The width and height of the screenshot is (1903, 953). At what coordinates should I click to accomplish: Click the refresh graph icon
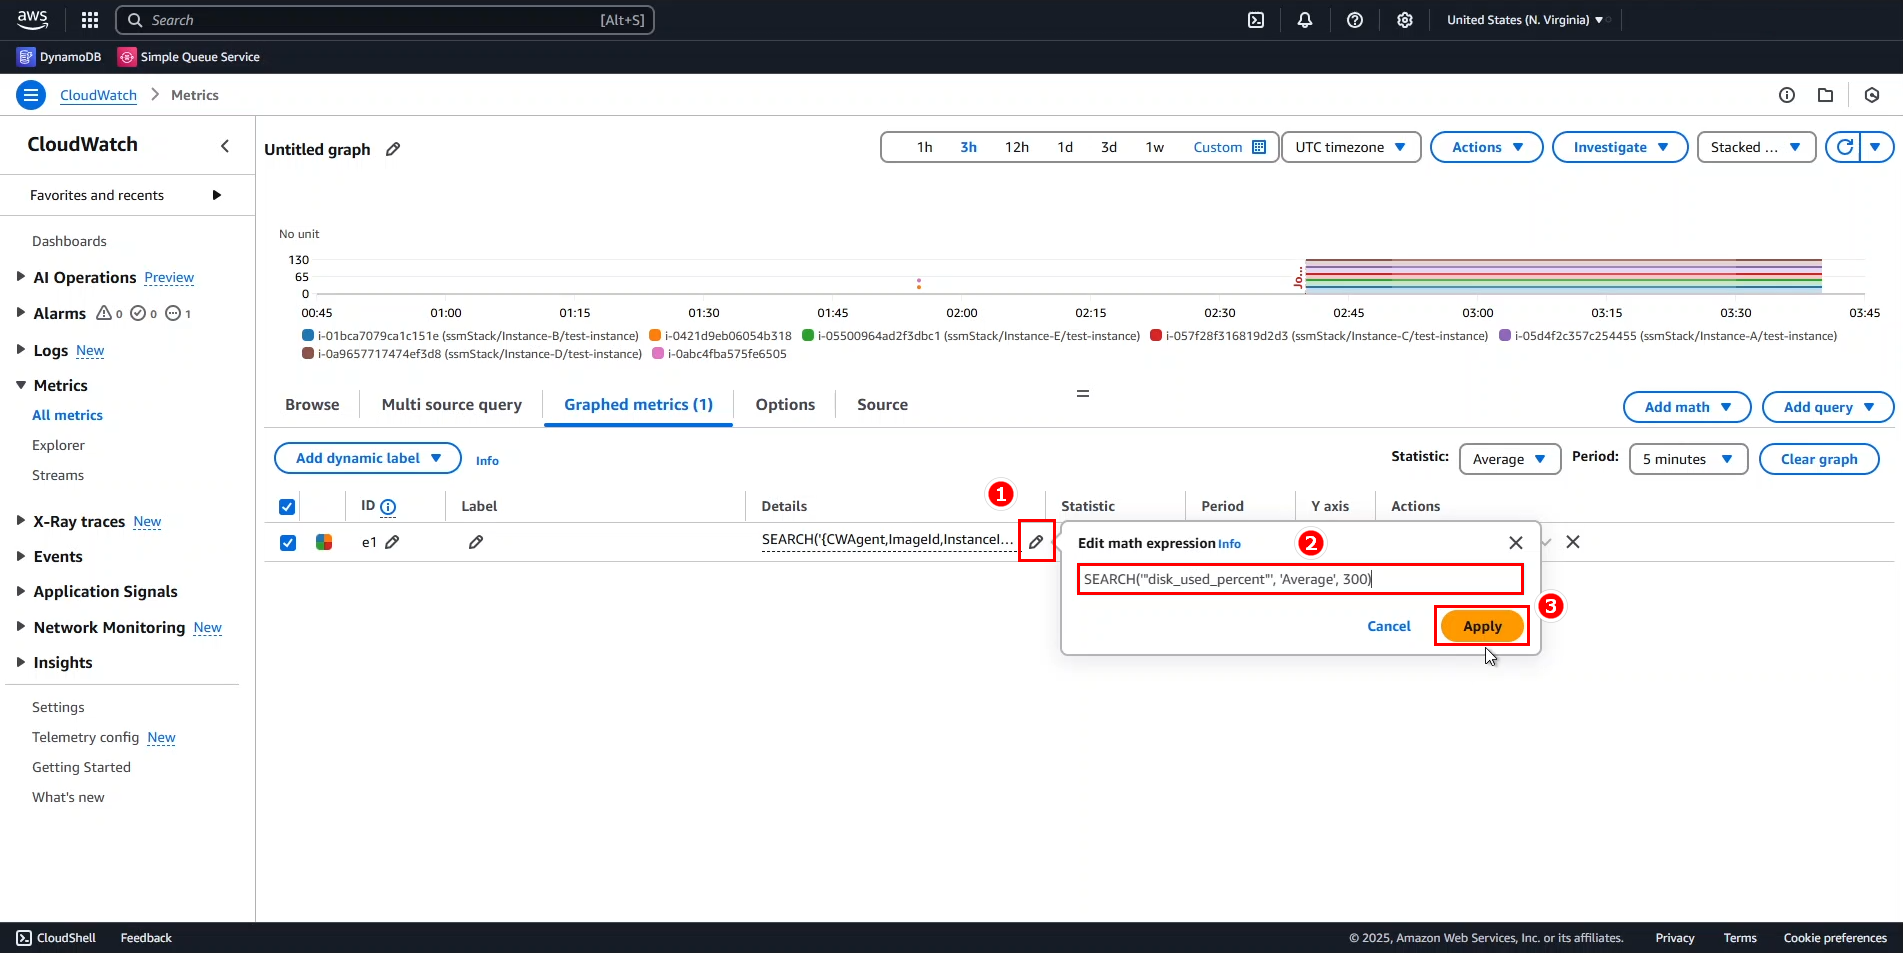[1845, 147]
